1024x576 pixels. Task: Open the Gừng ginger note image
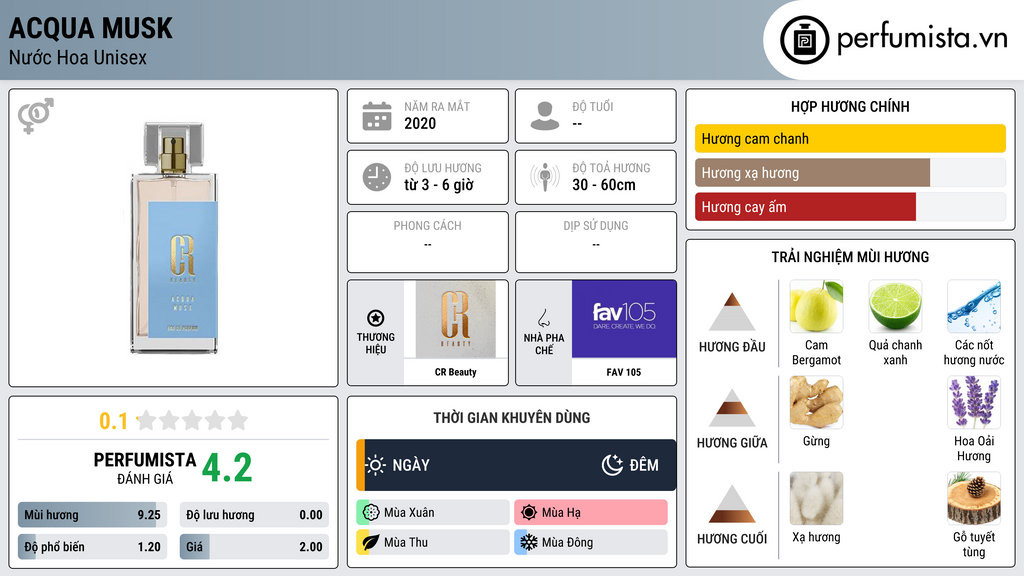click(x=816, y=402)
